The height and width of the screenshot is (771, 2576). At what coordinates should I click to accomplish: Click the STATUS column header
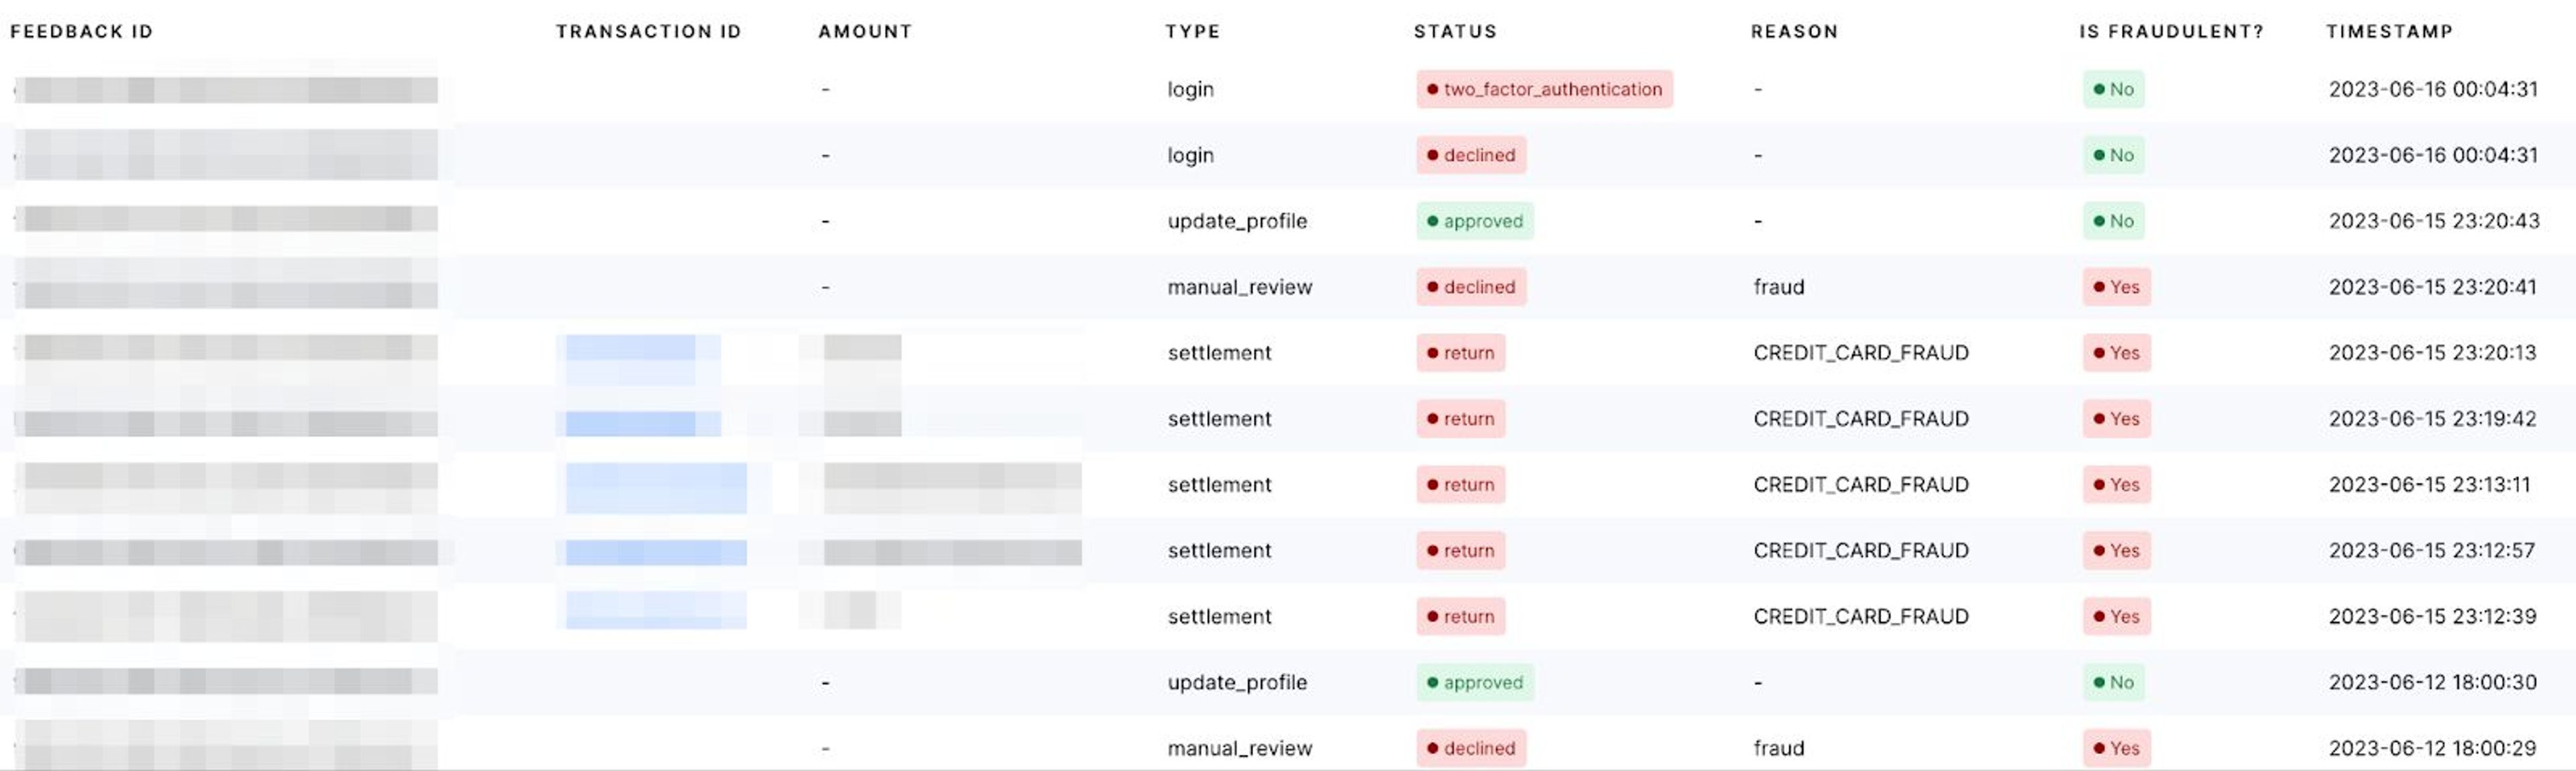(x=1455, y=31)
